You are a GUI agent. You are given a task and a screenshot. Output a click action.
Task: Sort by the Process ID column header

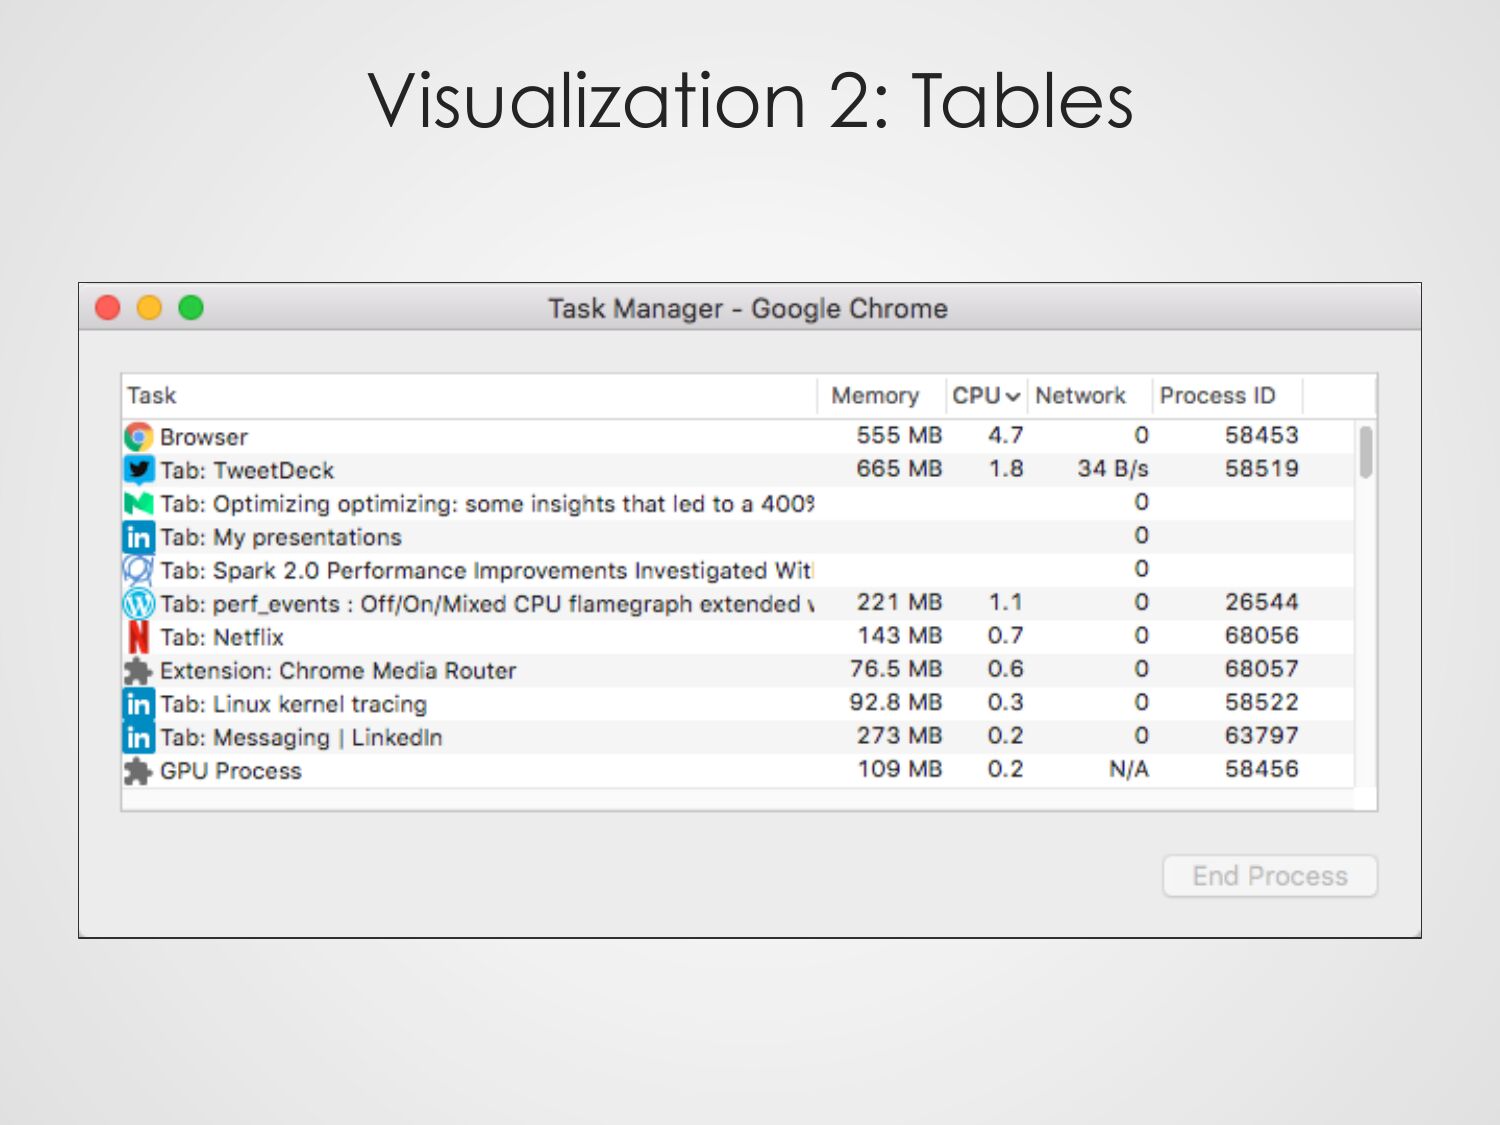tap(1217, 396)
